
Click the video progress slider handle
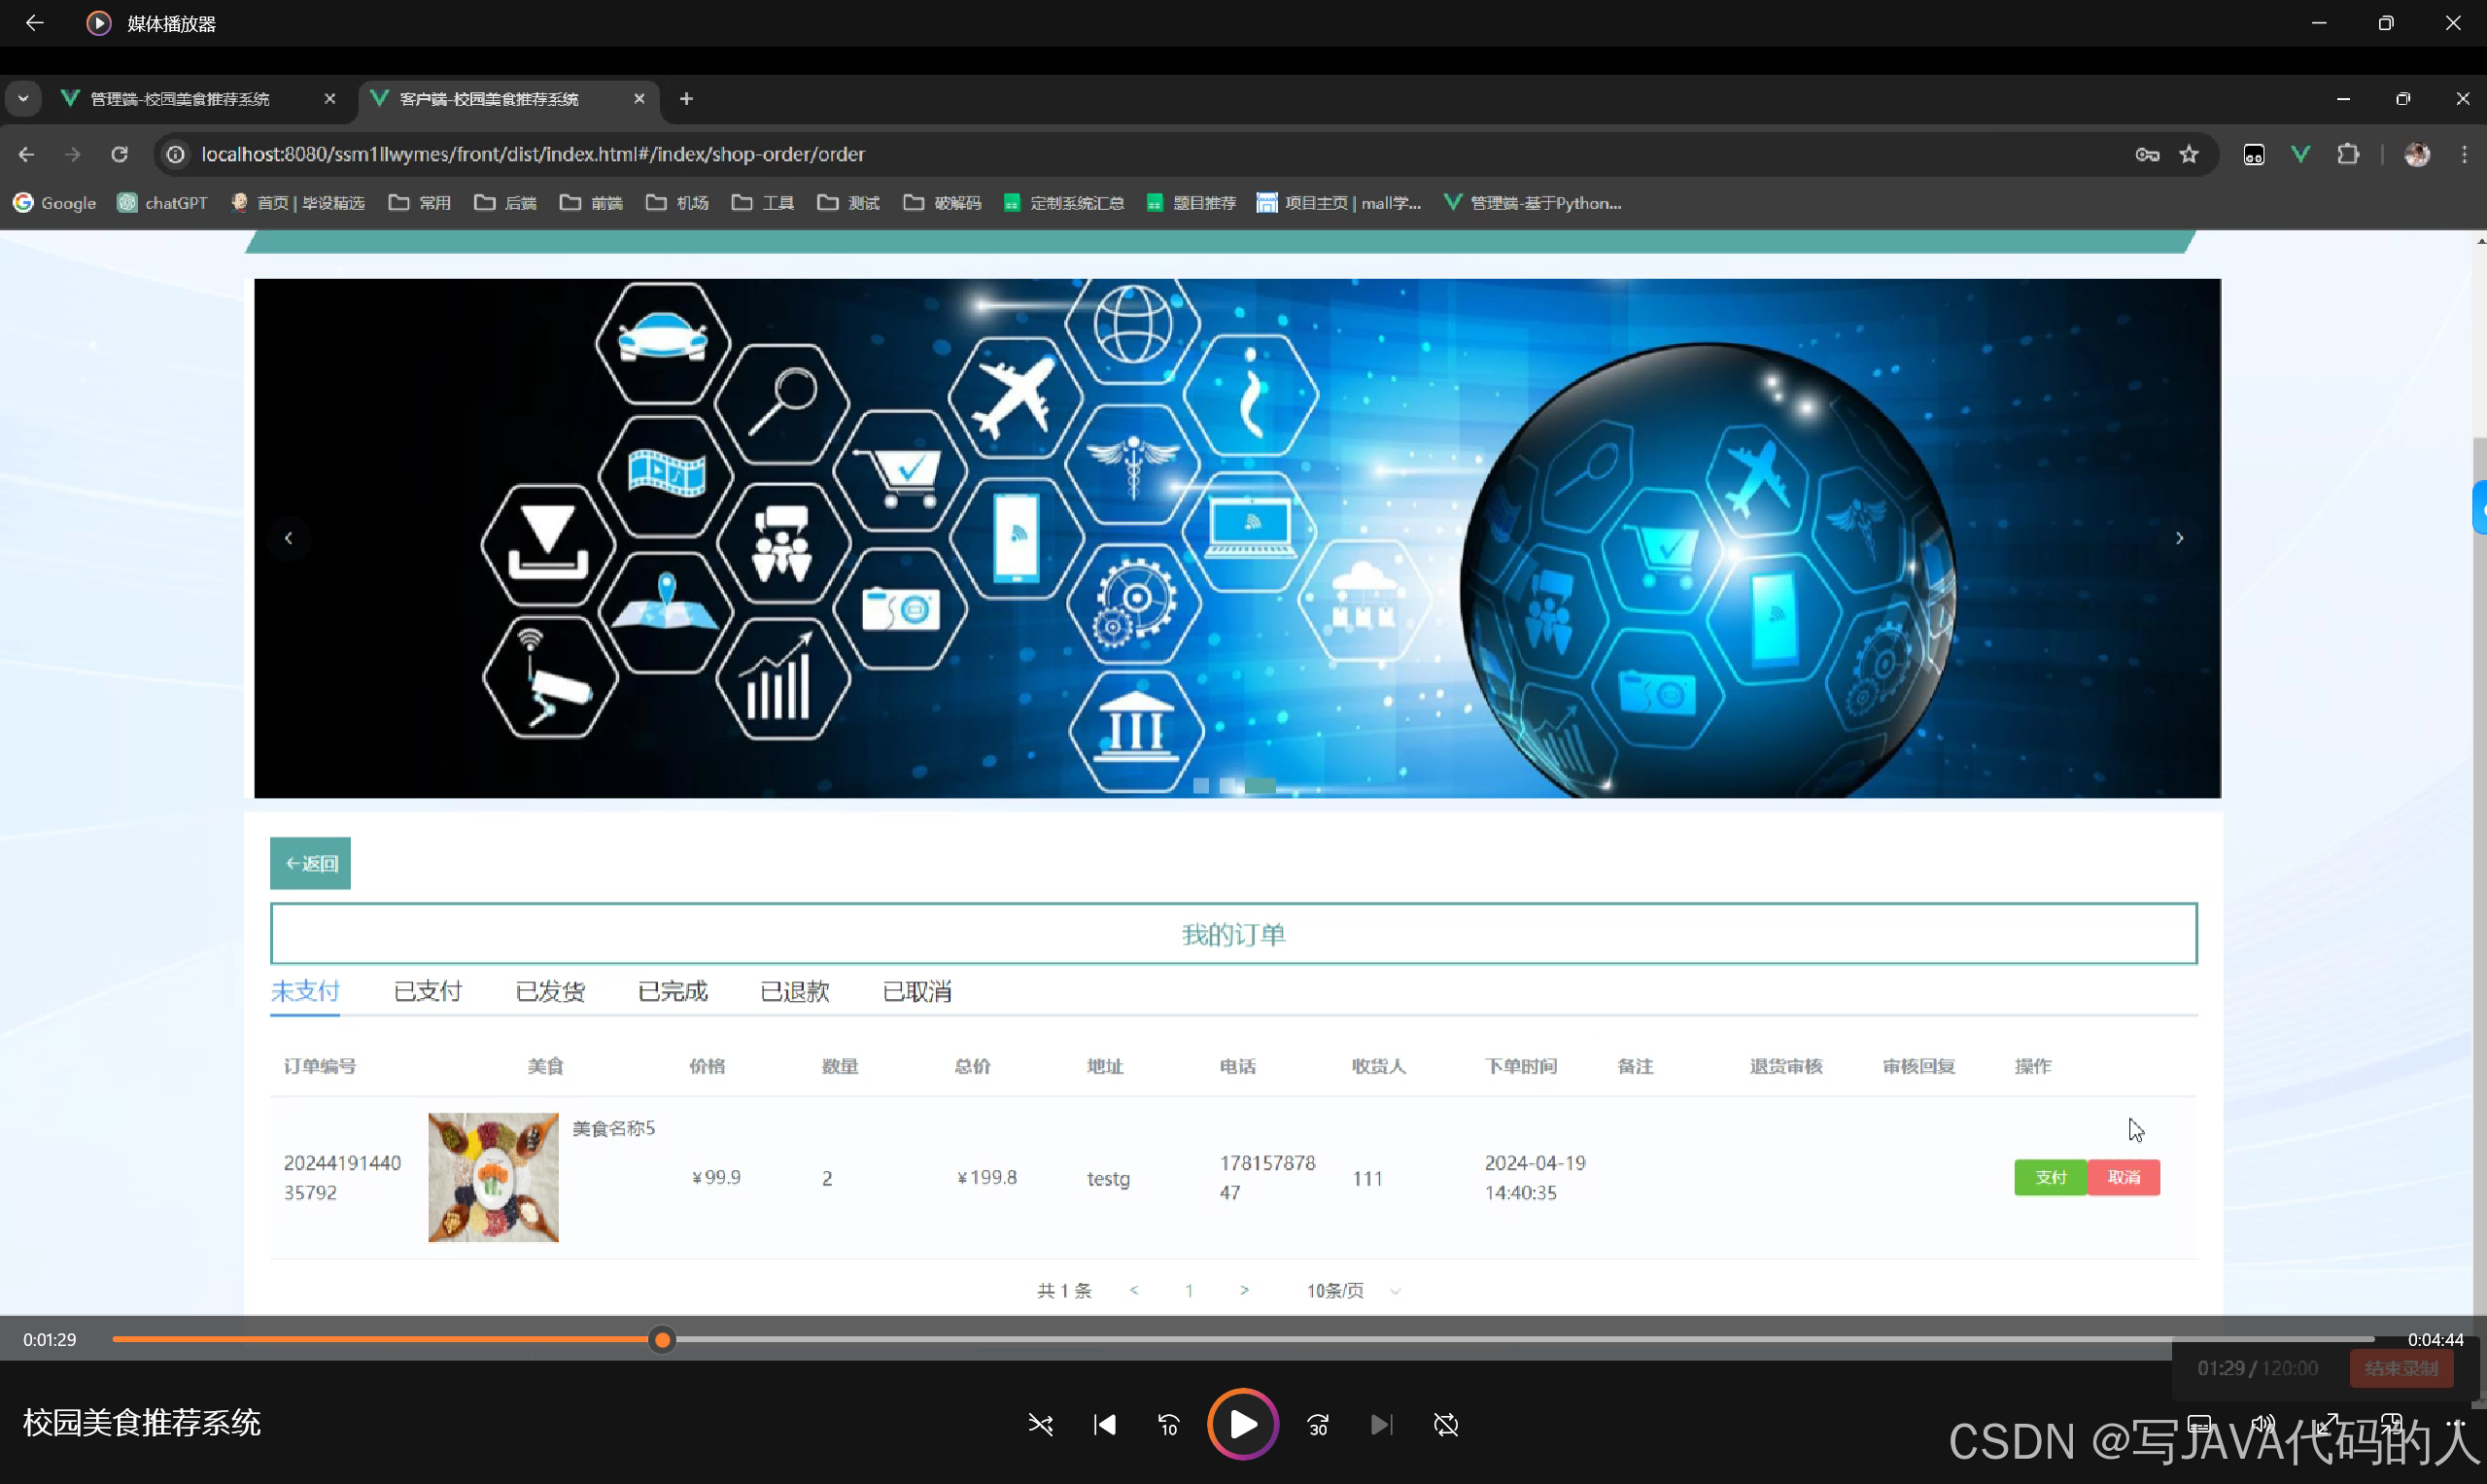click(x=662, y=1339)
